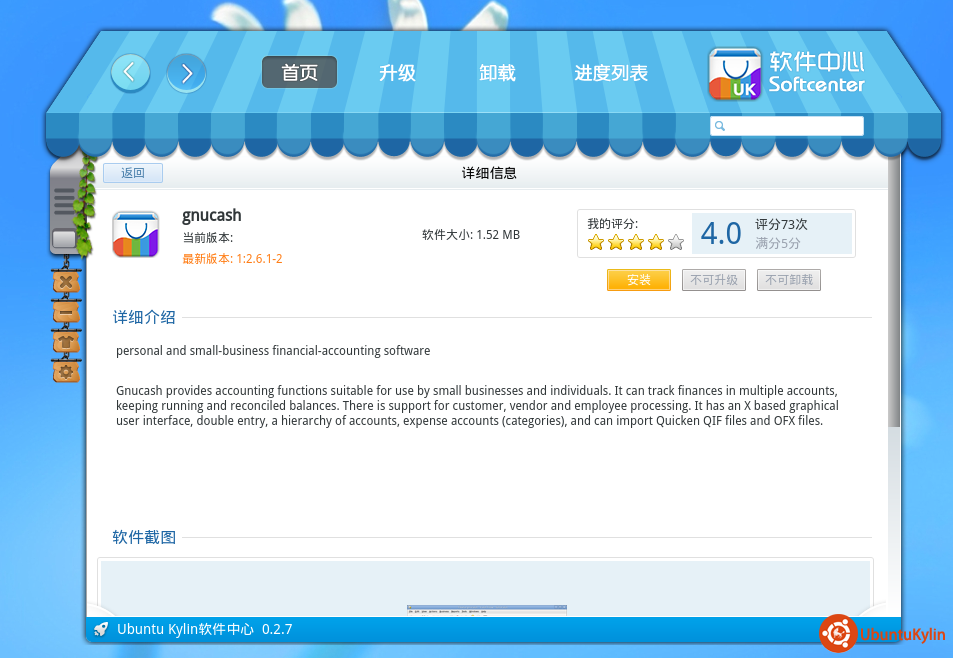This screenshot has width=953, height=658.
Task: Click the gnucash application icon
Action: click(x=136, y=234)
